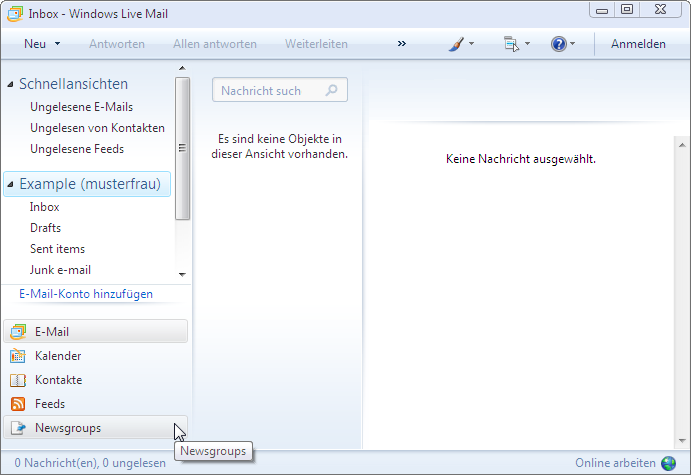Switch to the Kalender section
The image size is (691, 475).
pyautogui.click(x=96, y=356)
